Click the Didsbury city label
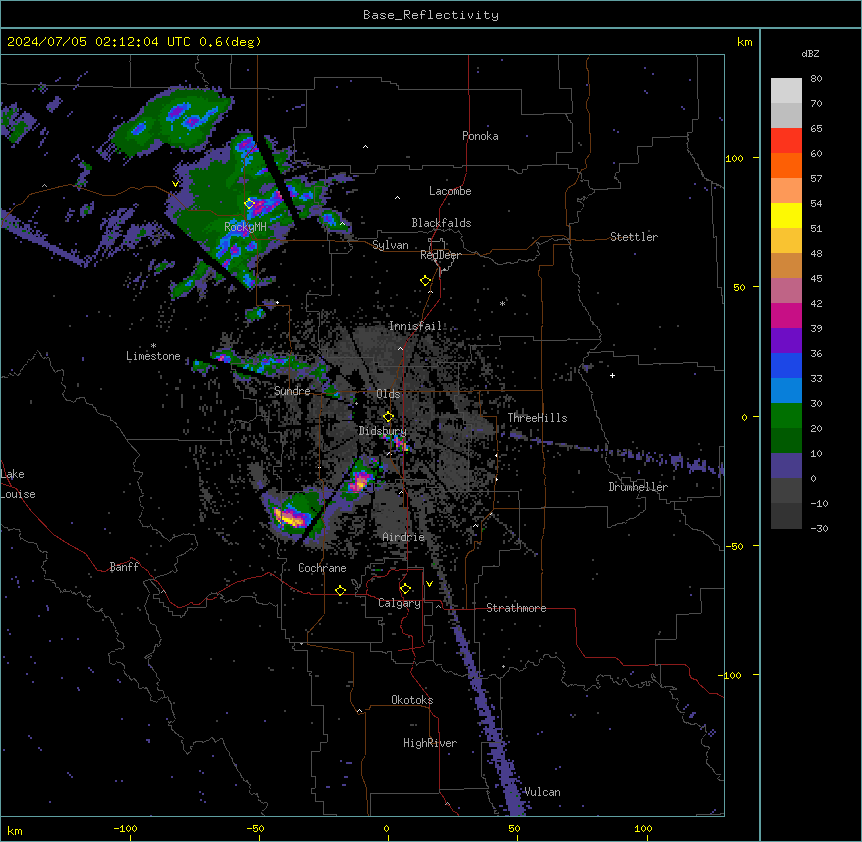This screenshot has width=862, height=842. tap(383, 431)
